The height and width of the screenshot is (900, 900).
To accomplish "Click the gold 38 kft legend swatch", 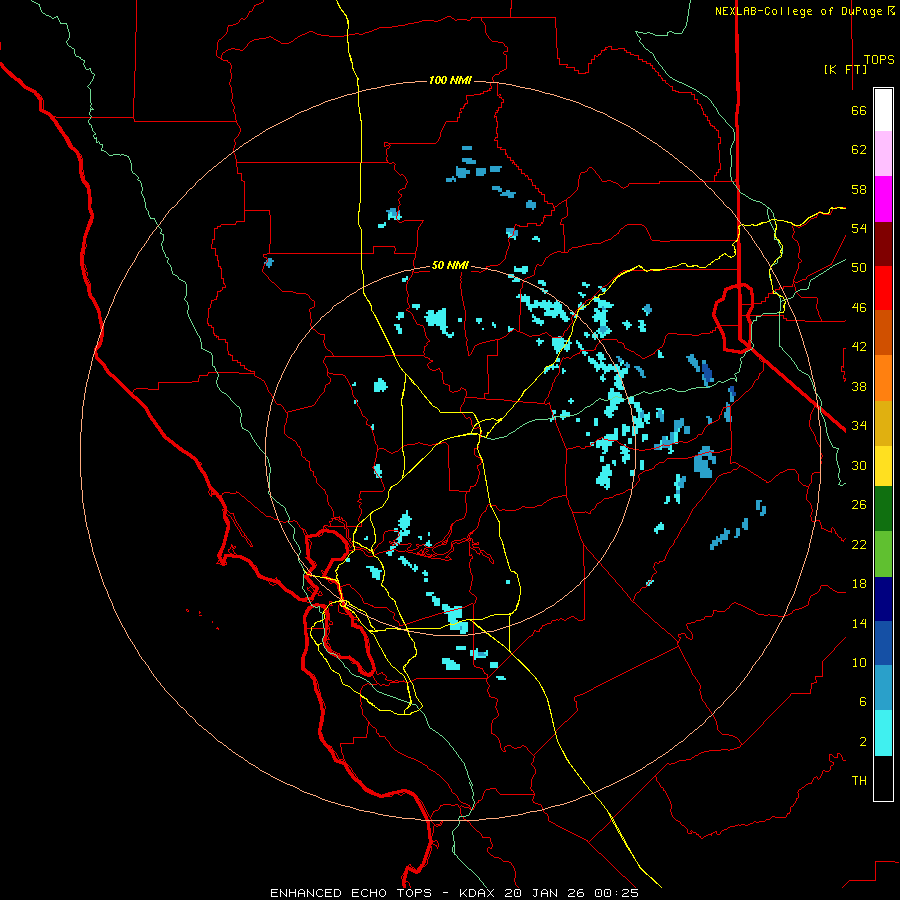I will (883, 423).
